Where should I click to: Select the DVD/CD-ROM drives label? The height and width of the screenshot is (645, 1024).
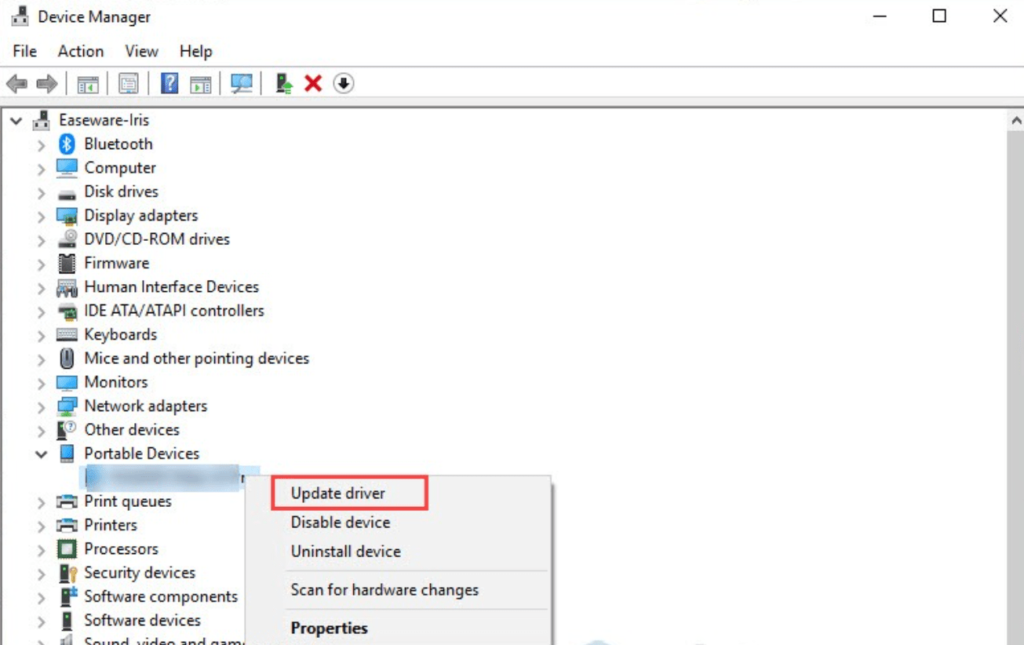click(x=157, y=239)
